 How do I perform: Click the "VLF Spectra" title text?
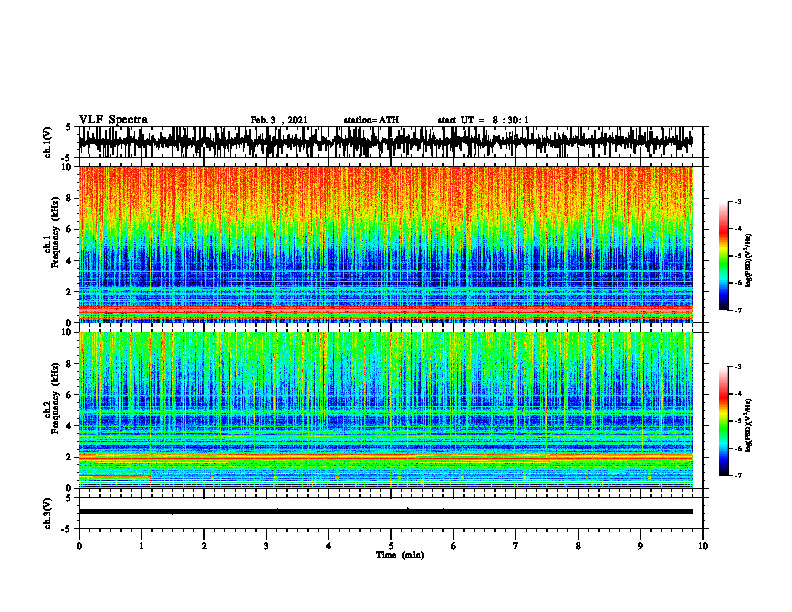point(113,120)
